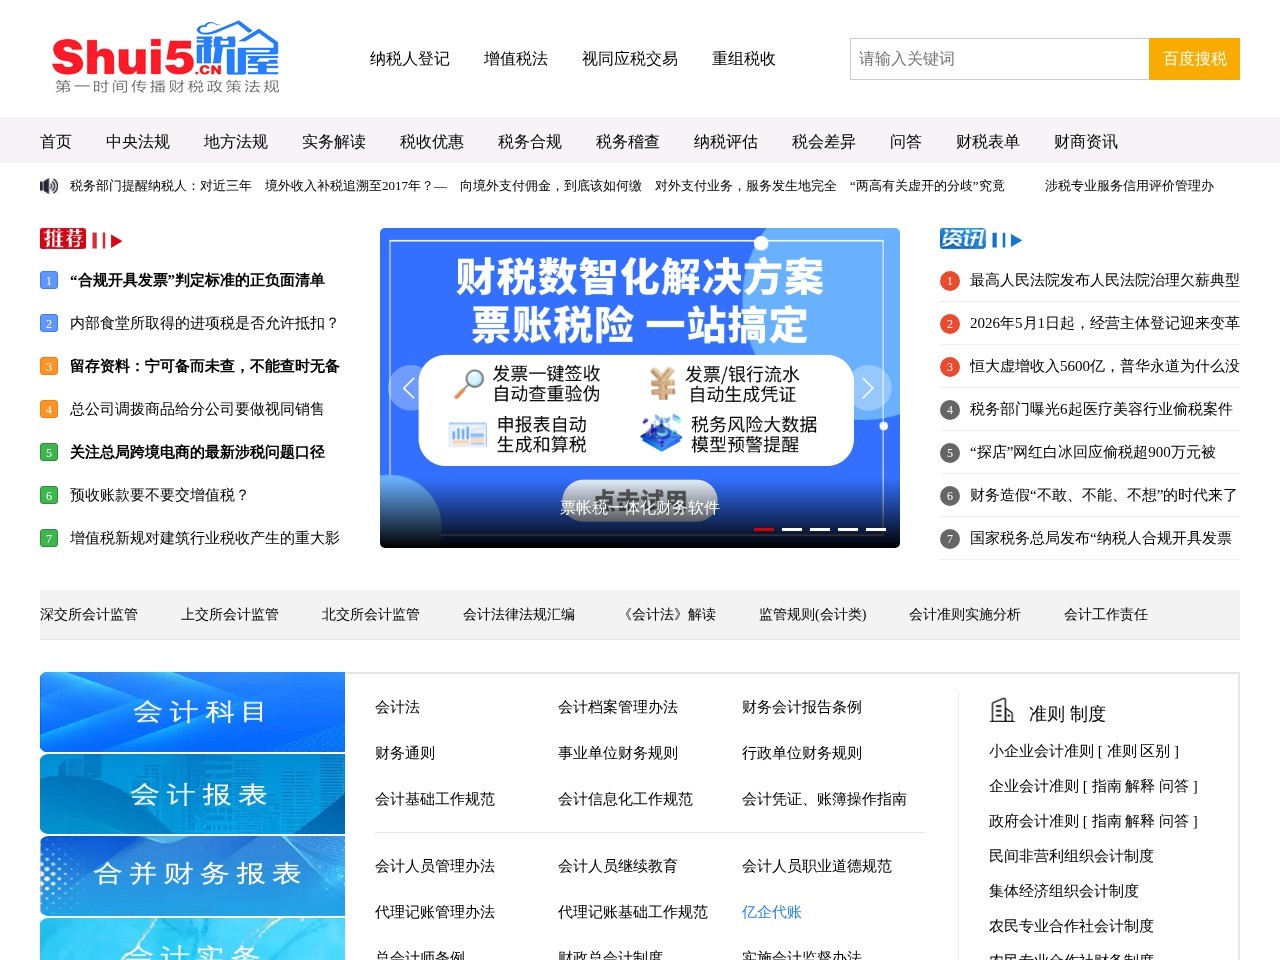The image size is (1280, 960).
Task: Open the 财商资讯 navigation tab
Action: (1086, 142)
